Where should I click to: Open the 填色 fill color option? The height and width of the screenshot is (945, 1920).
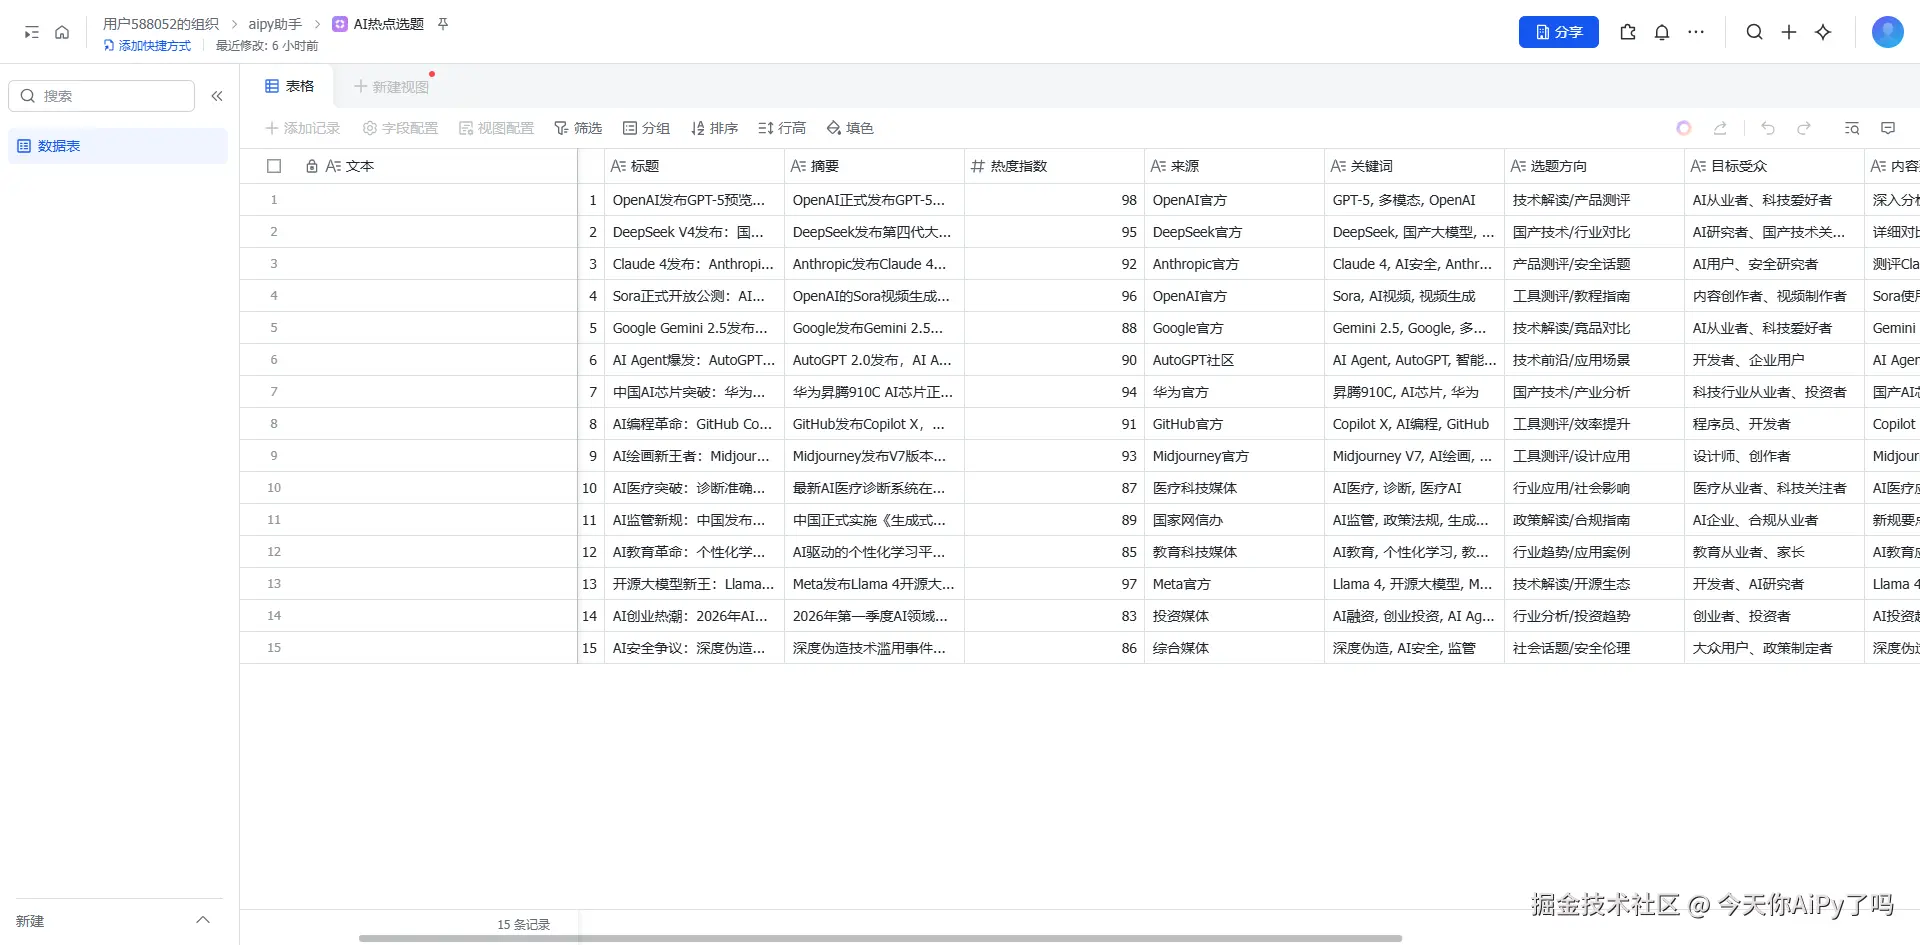[x=850, y=128]
